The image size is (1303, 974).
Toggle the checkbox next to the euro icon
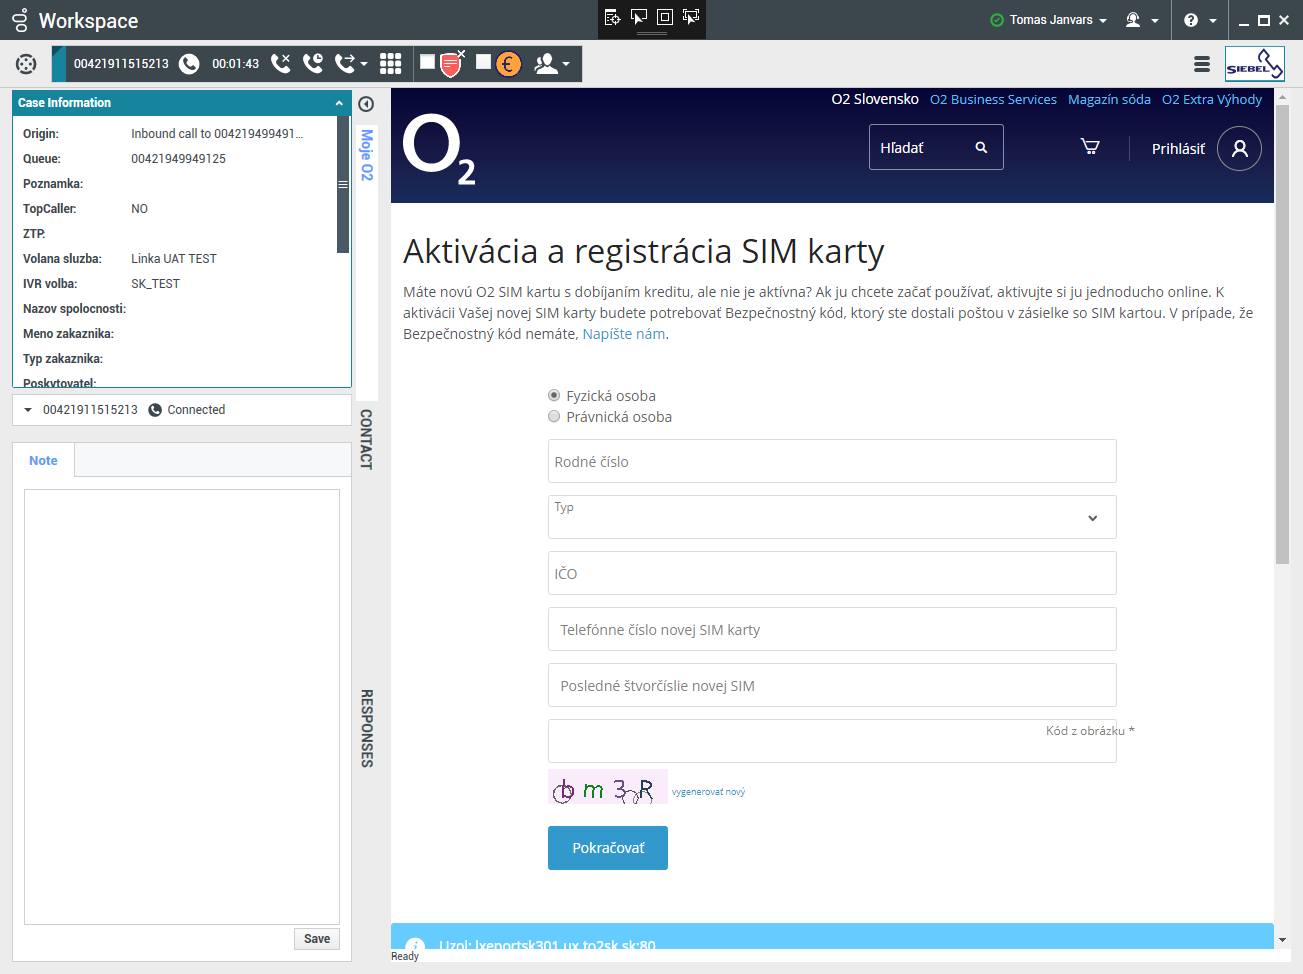(483, 62)
